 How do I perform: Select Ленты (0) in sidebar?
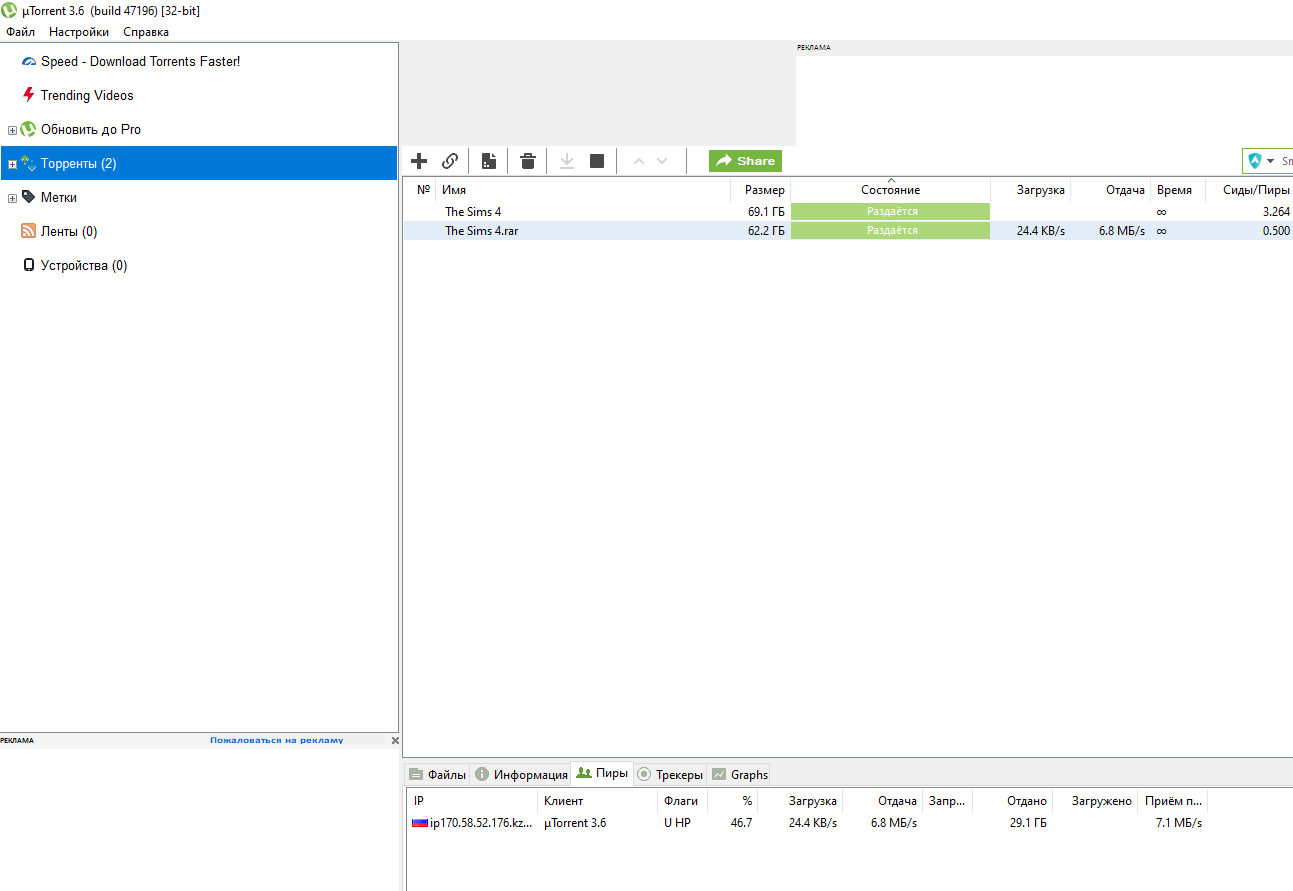pyautogui.click(x=69, y=231)
